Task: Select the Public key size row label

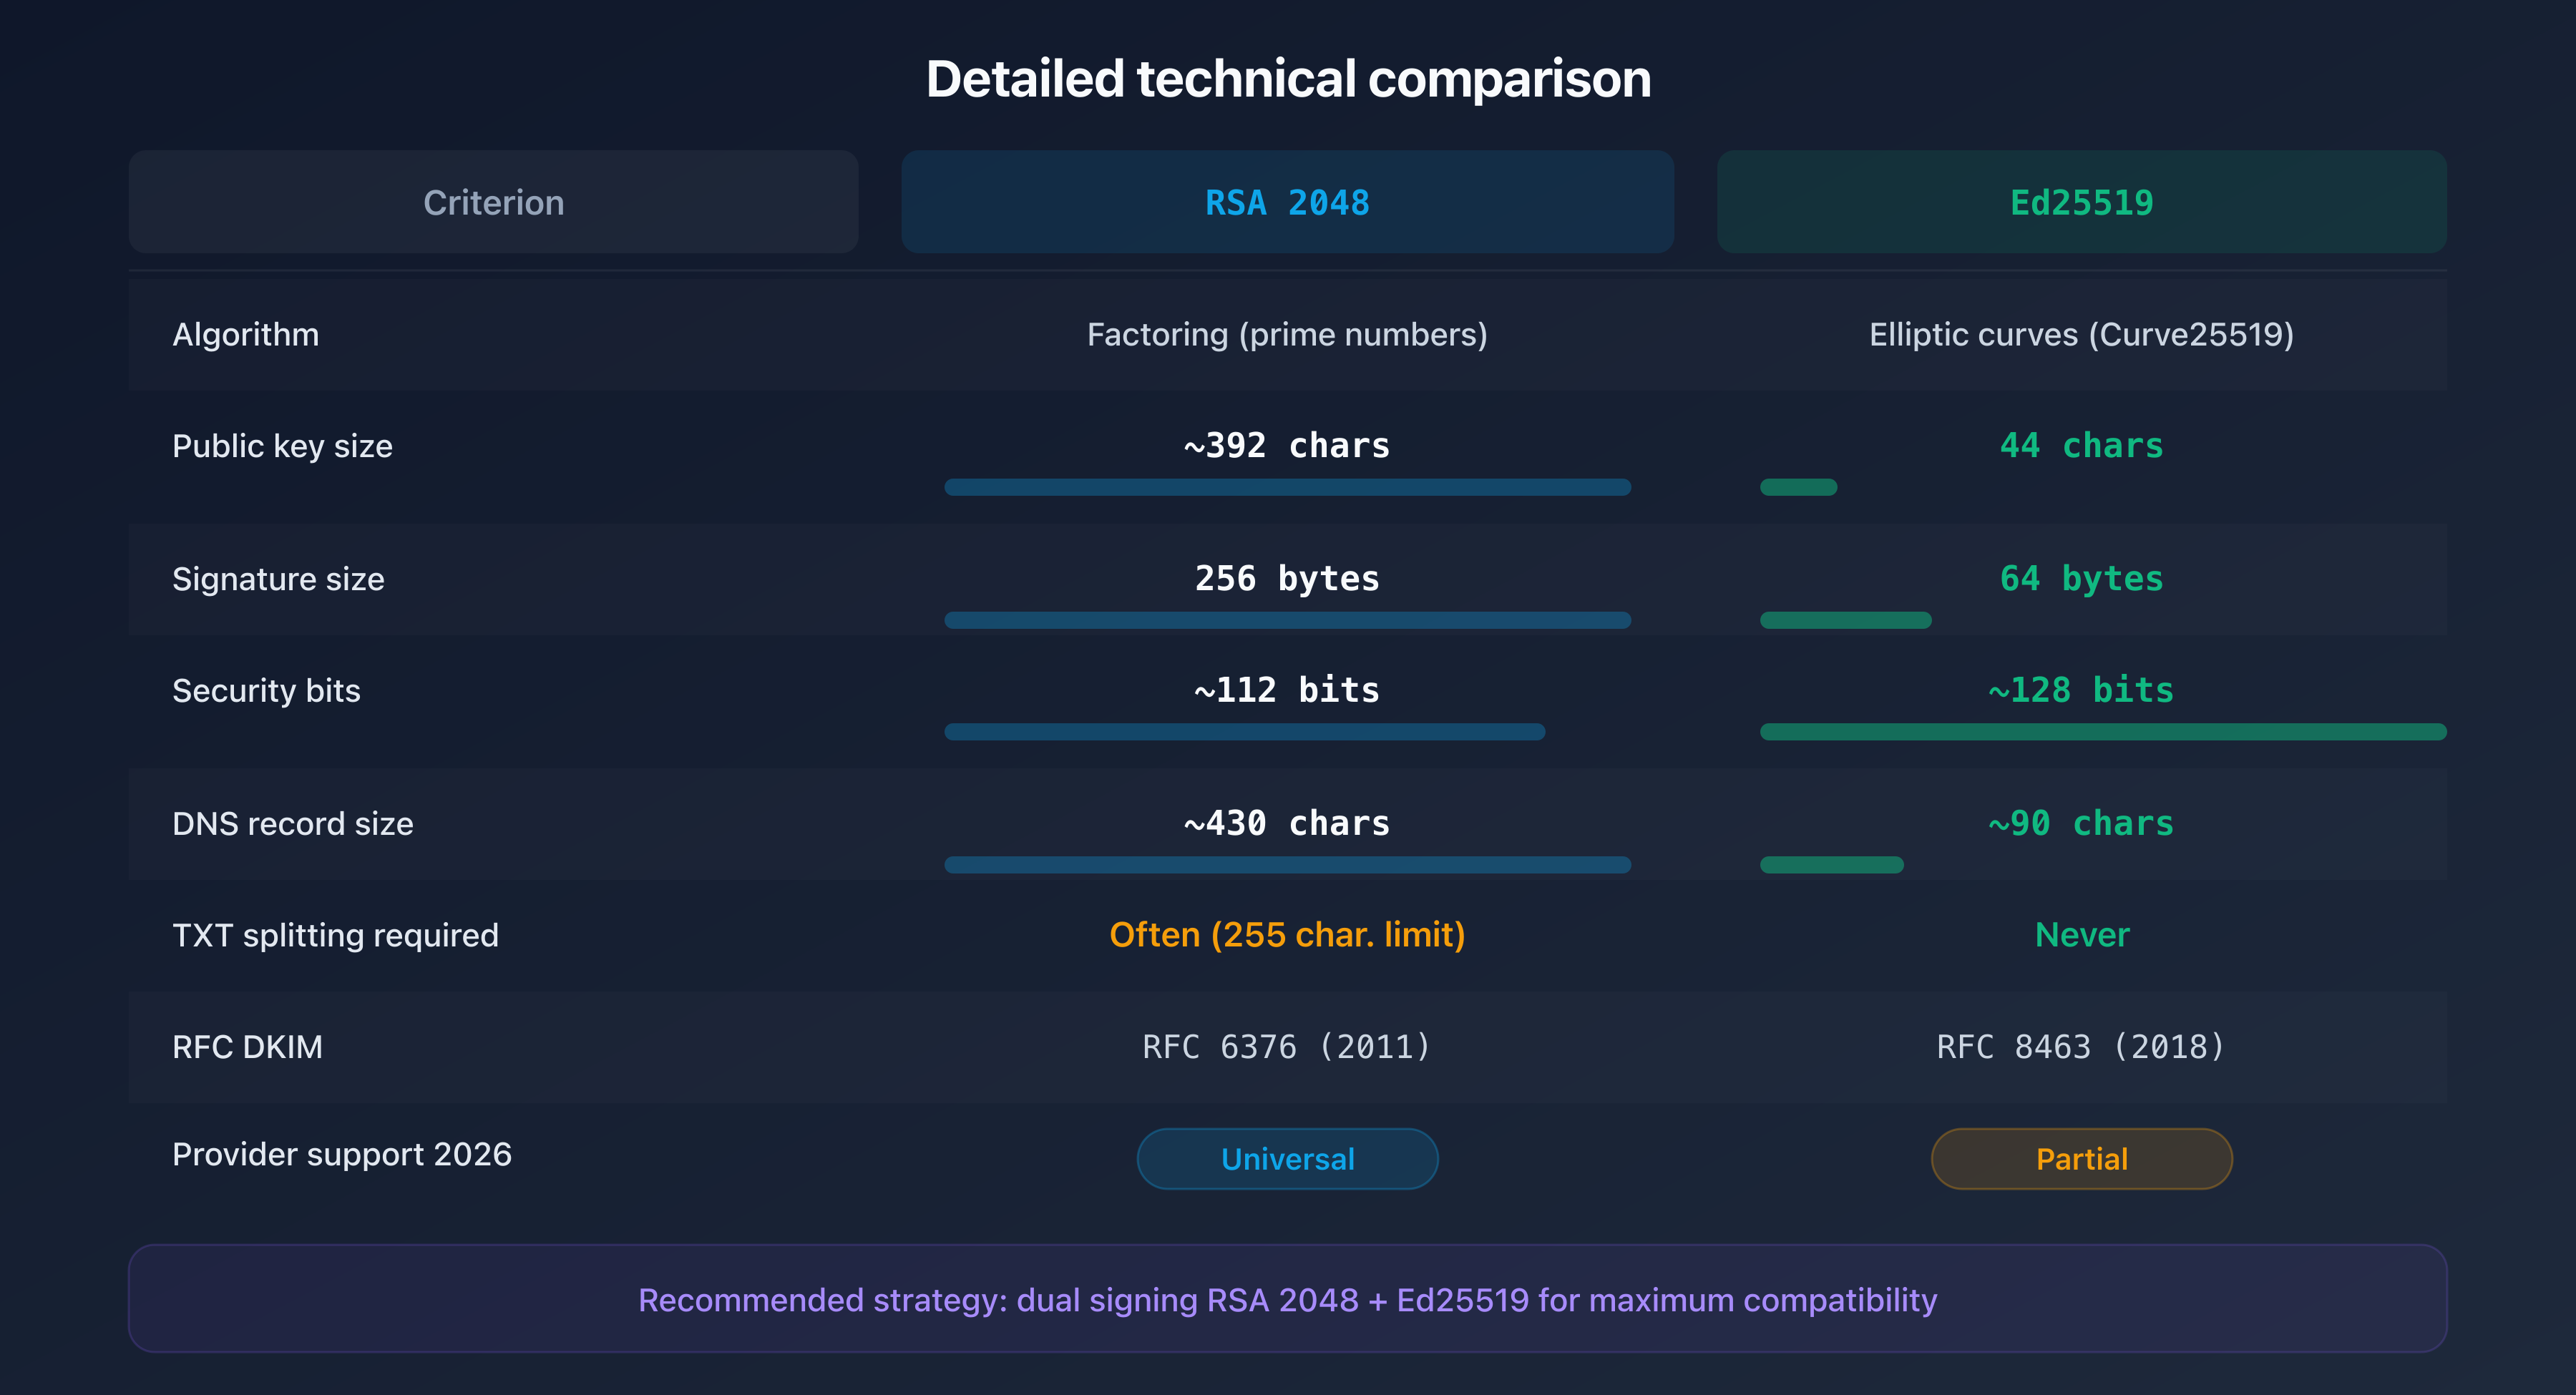Action: click(283, 446)
